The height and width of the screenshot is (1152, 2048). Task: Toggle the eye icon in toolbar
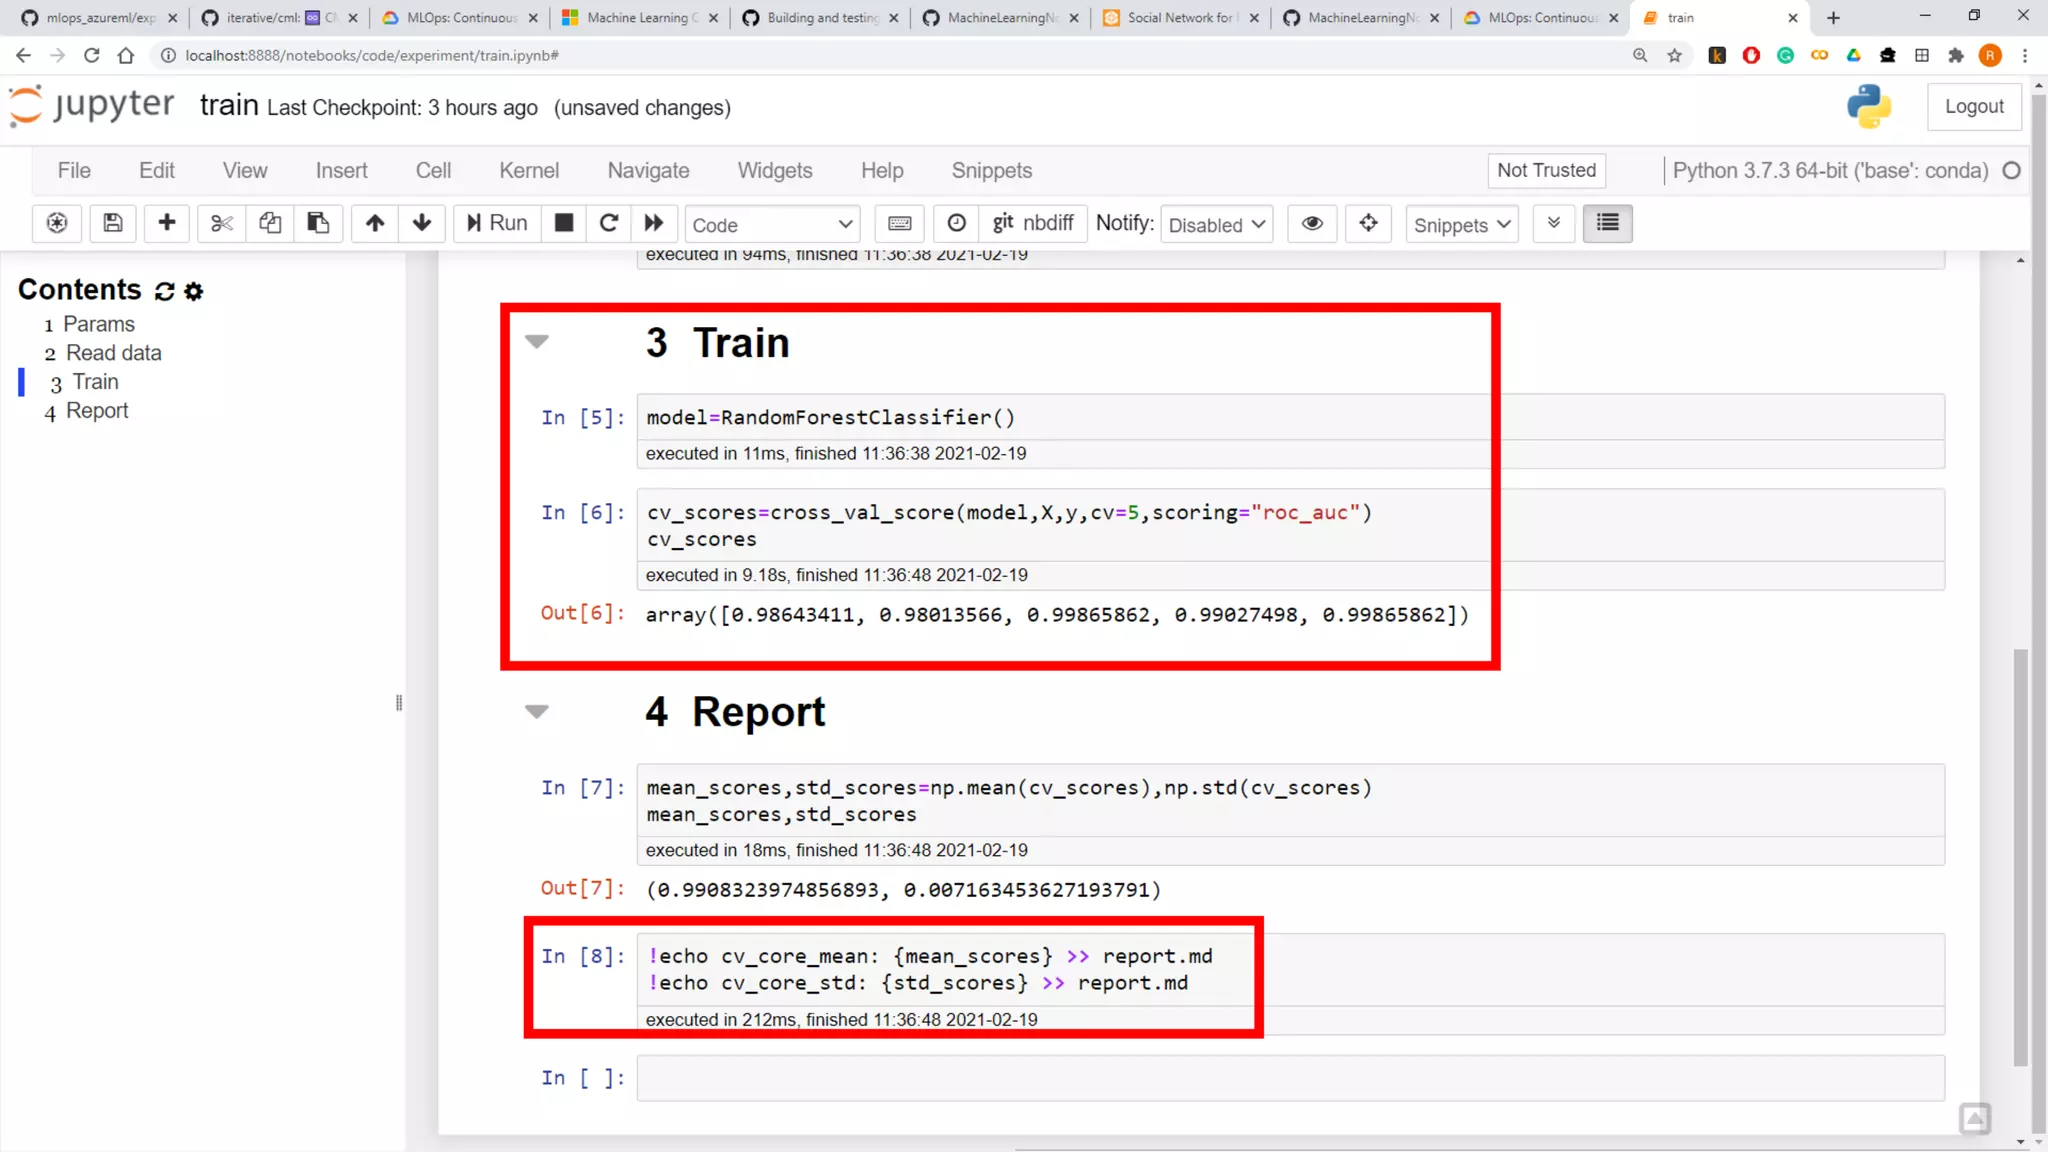point(1312,223)
